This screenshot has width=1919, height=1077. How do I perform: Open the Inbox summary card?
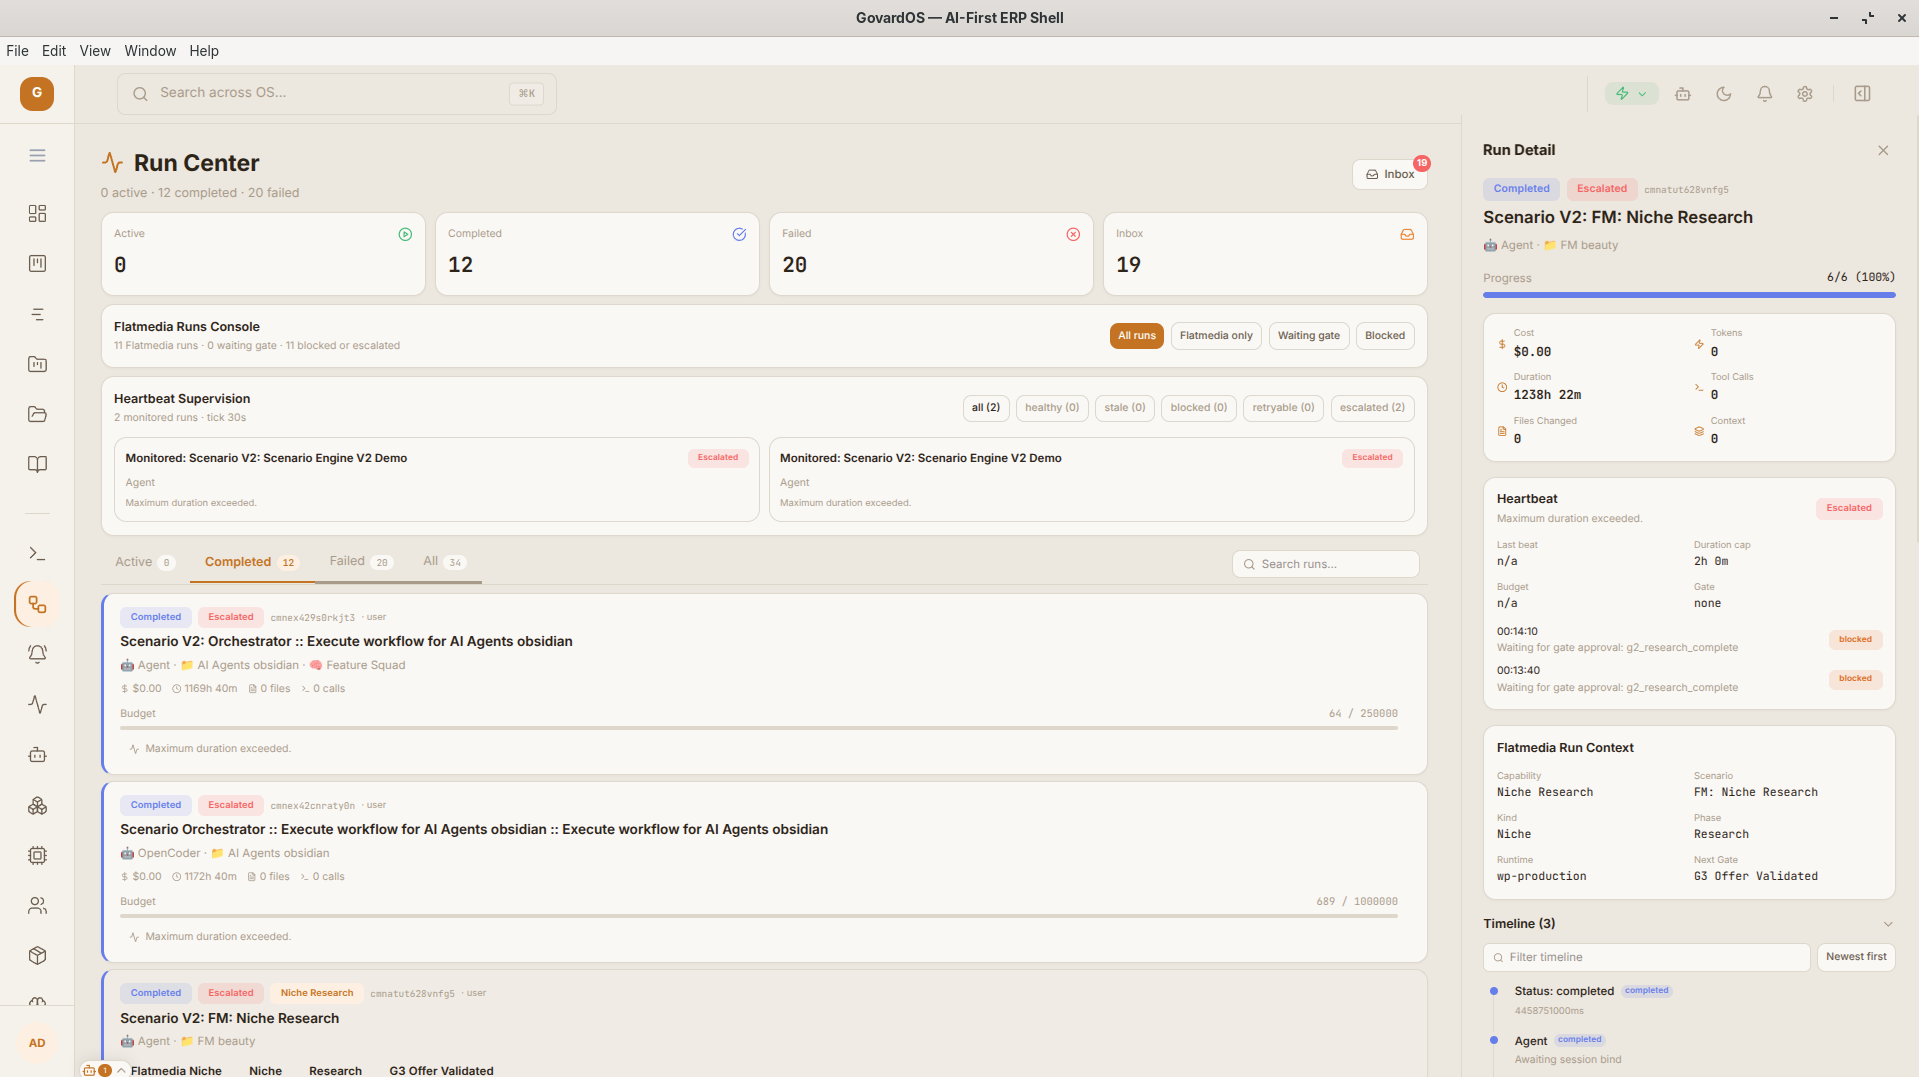[x=1265, y=254]
